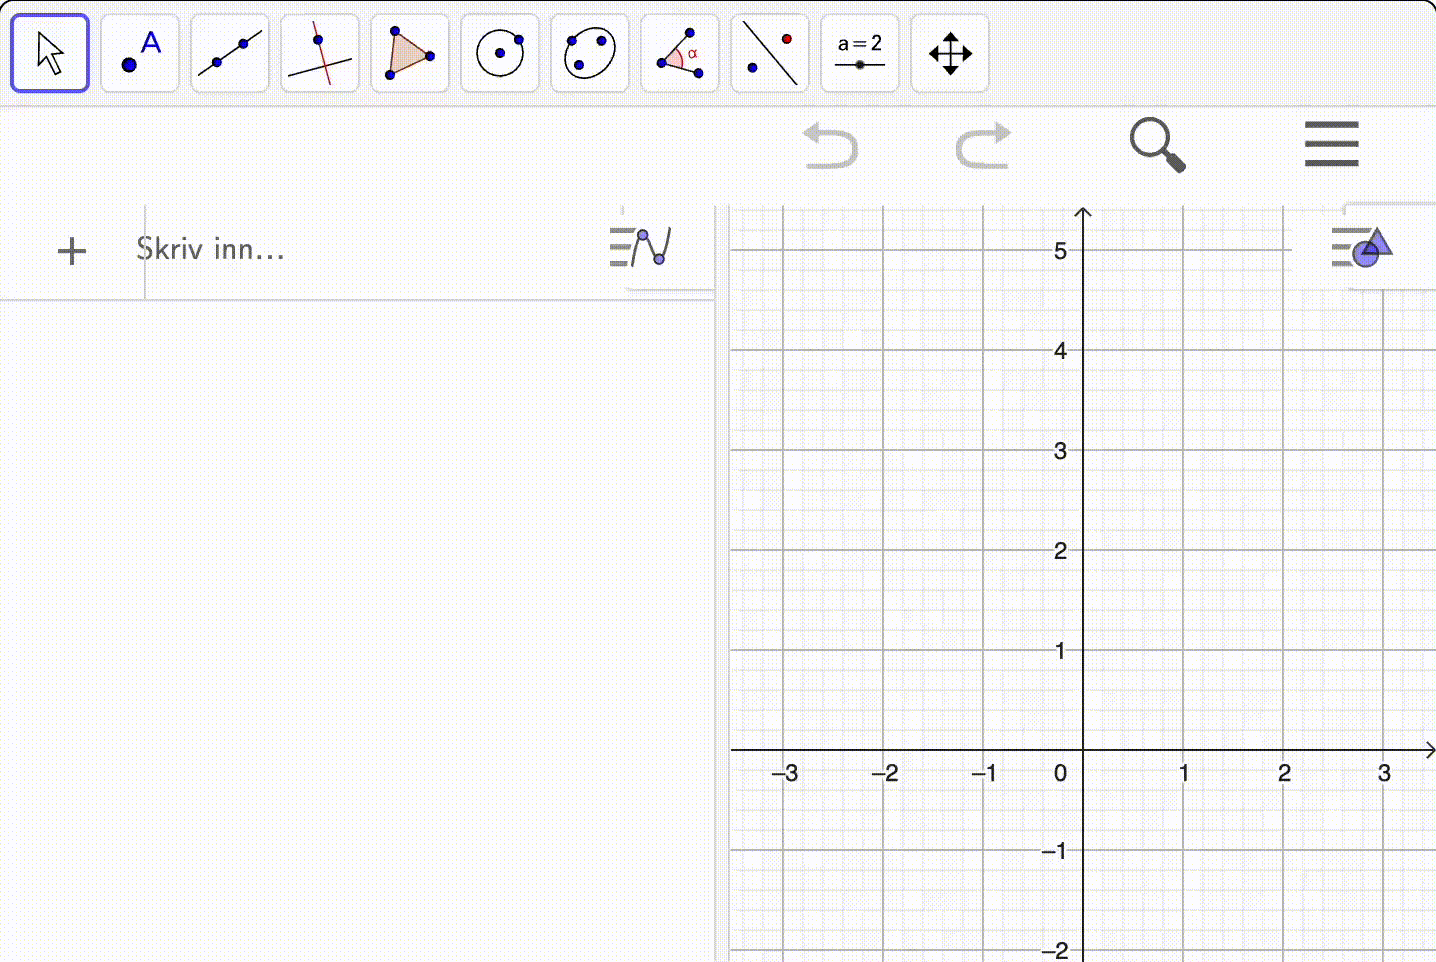Select the Circle with center tool
Image resolution: width=1436 pixels, height=962 pixels.
pyautogui.click(x=500, y=53)
